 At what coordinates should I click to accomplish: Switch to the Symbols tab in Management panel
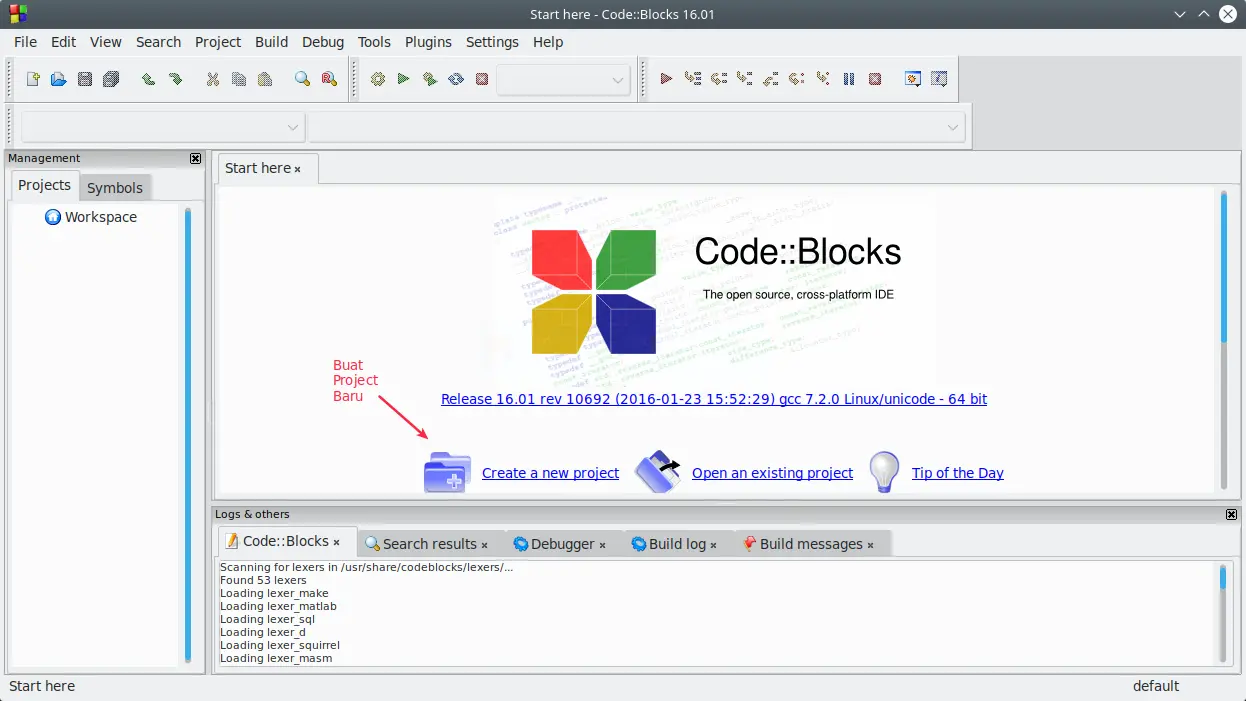tap(114, 187)
